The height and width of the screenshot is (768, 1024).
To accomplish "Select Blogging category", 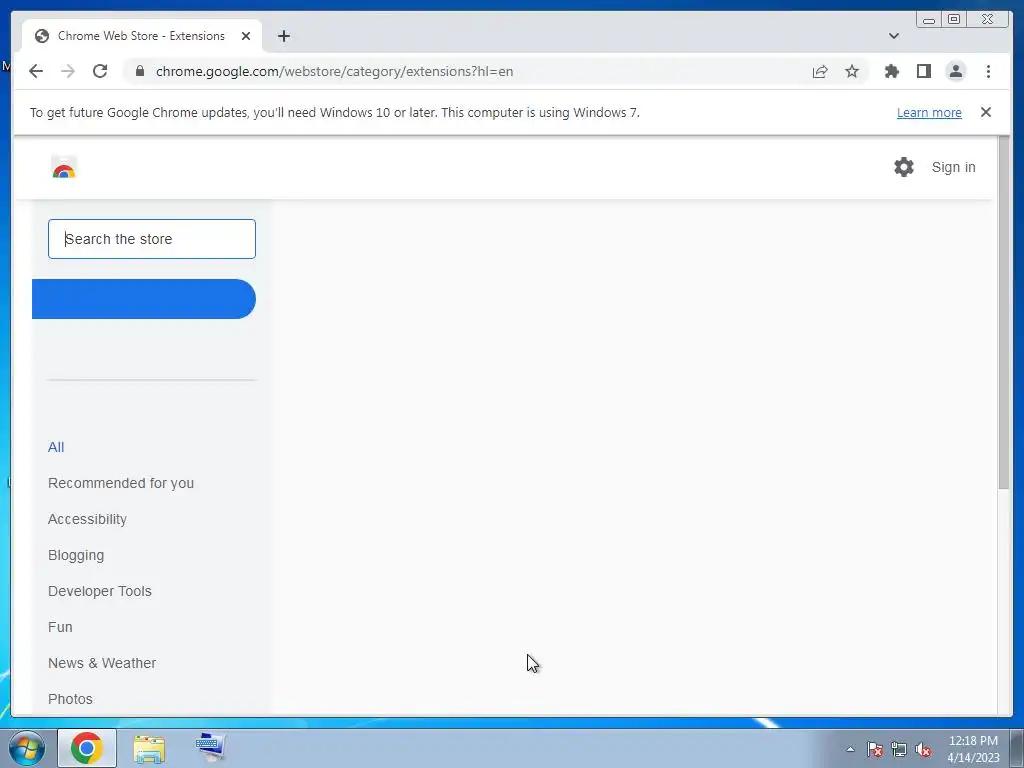I will [x=76, y=555].
